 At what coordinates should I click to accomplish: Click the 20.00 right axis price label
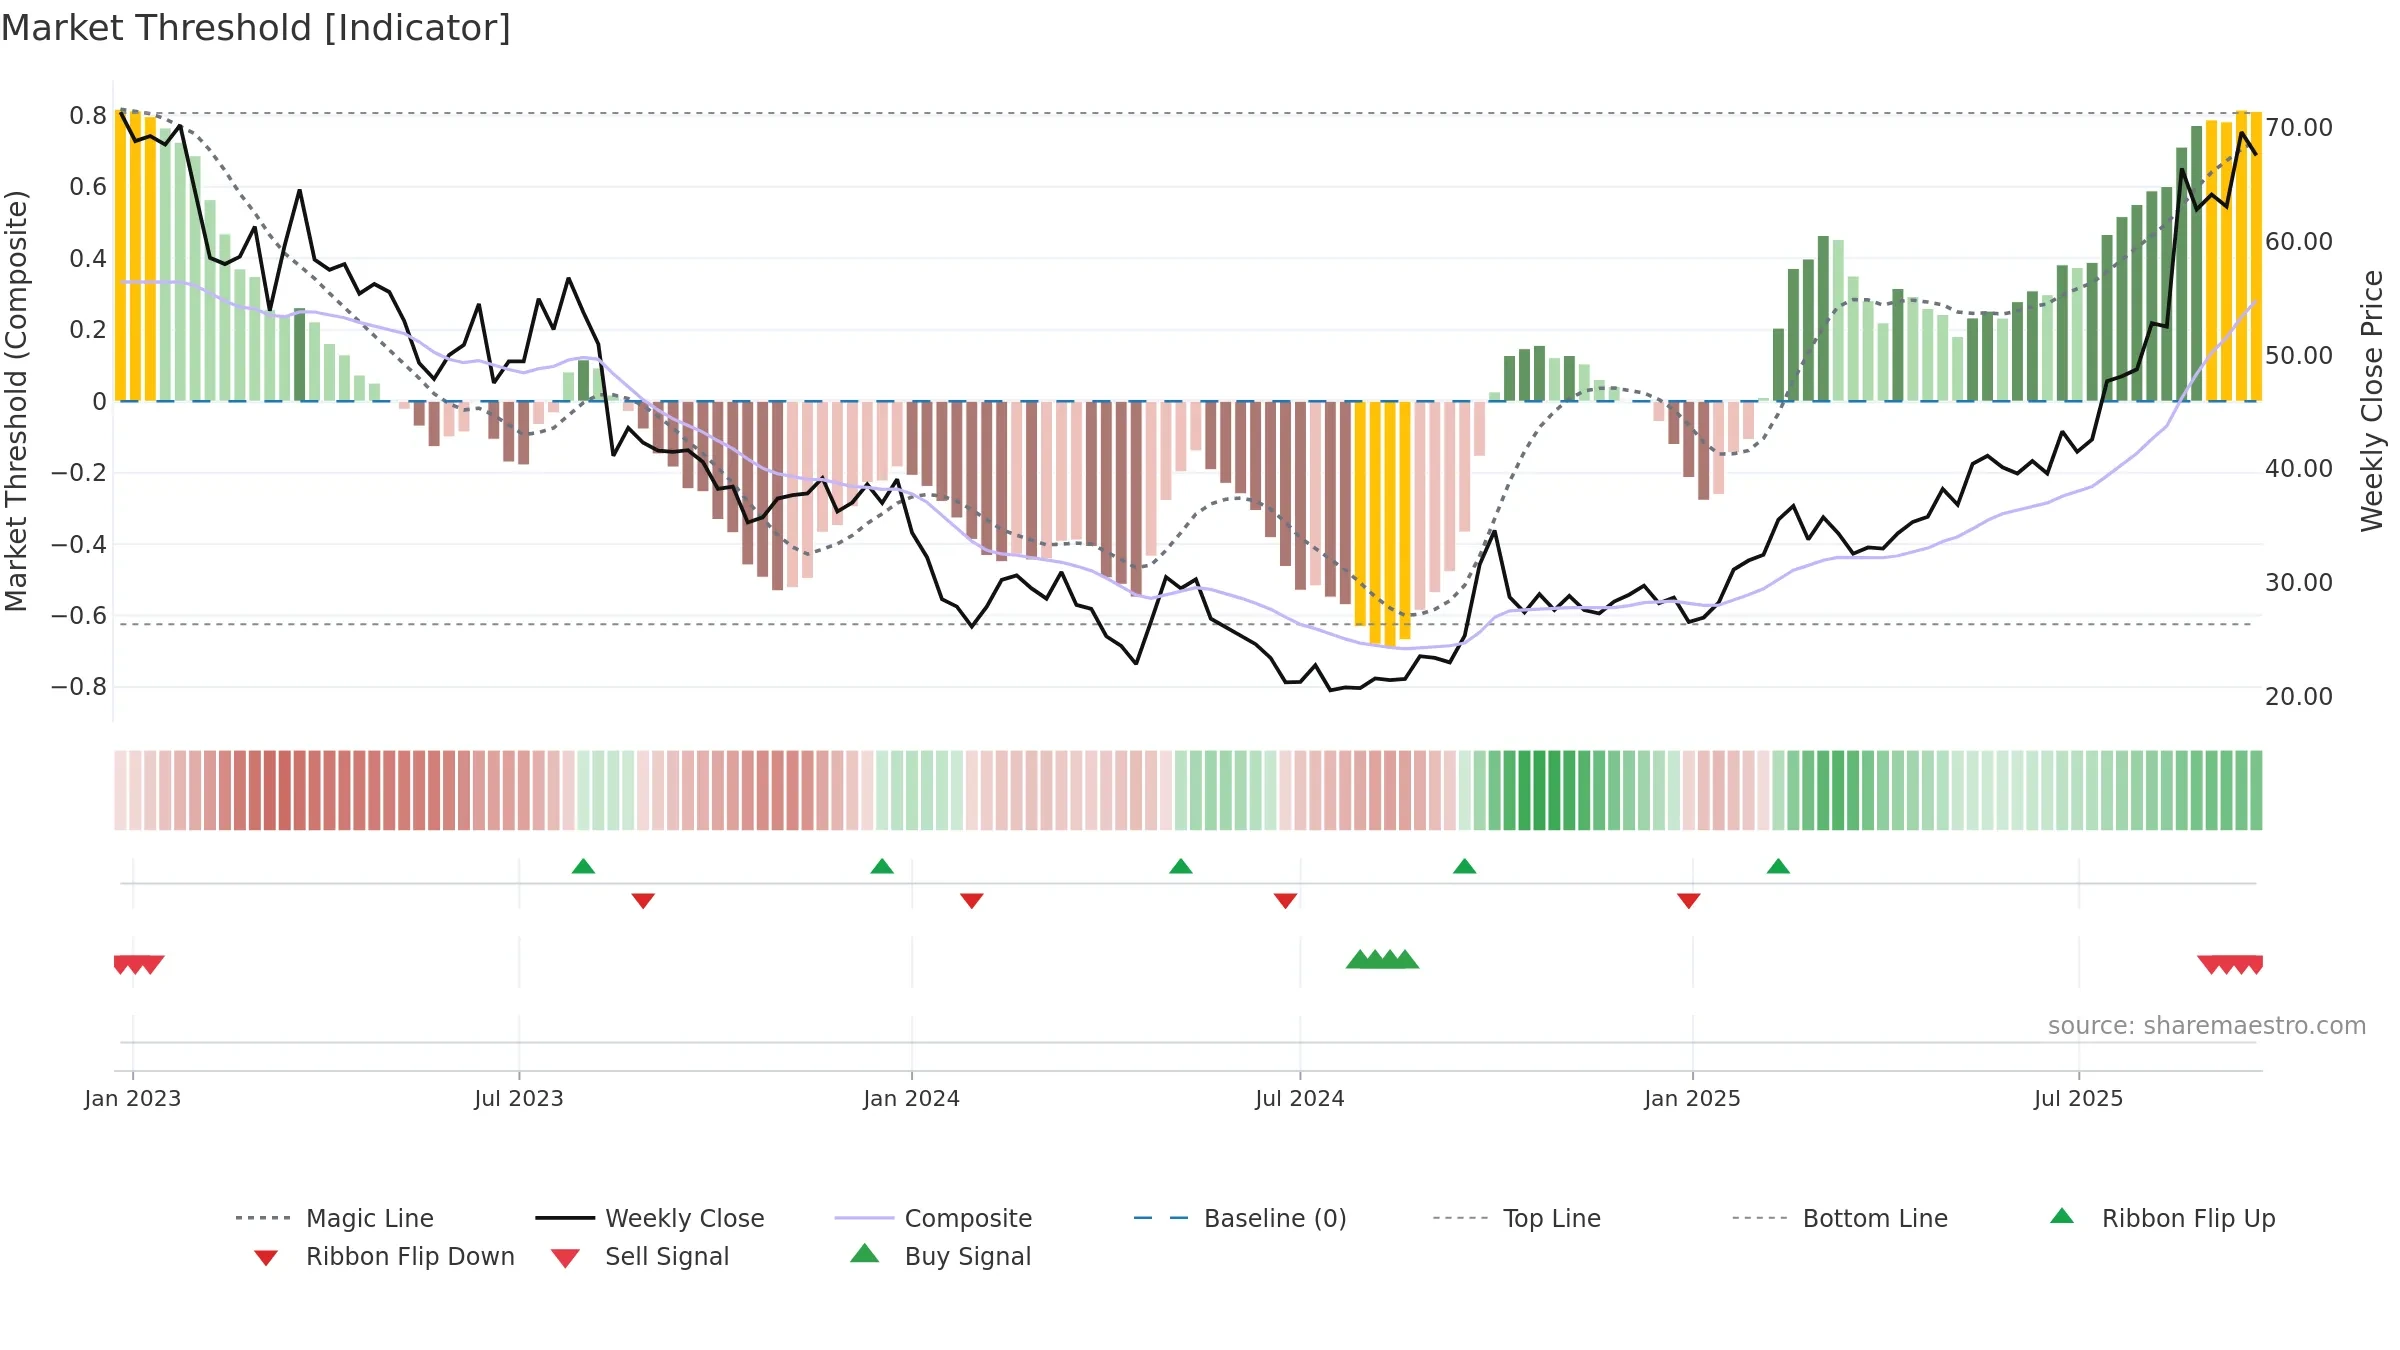pyautogui.click(x=2299, y=697)
